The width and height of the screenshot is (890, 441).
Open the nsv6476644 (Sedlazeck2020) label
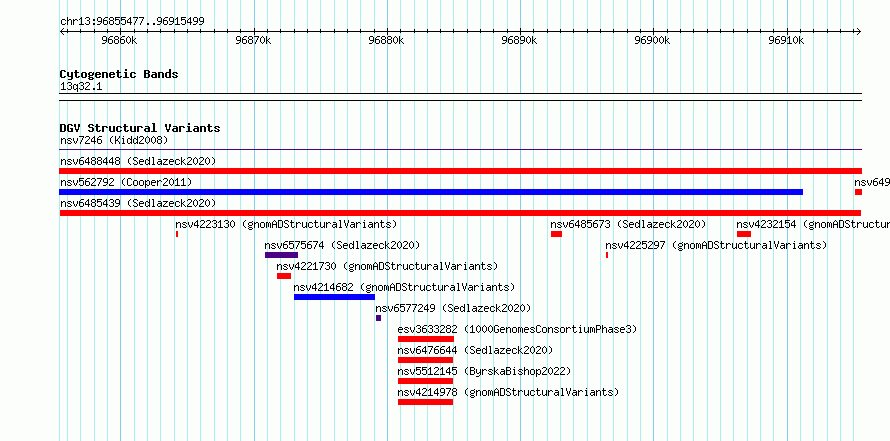pyautogui.click(x=475, y=350)
